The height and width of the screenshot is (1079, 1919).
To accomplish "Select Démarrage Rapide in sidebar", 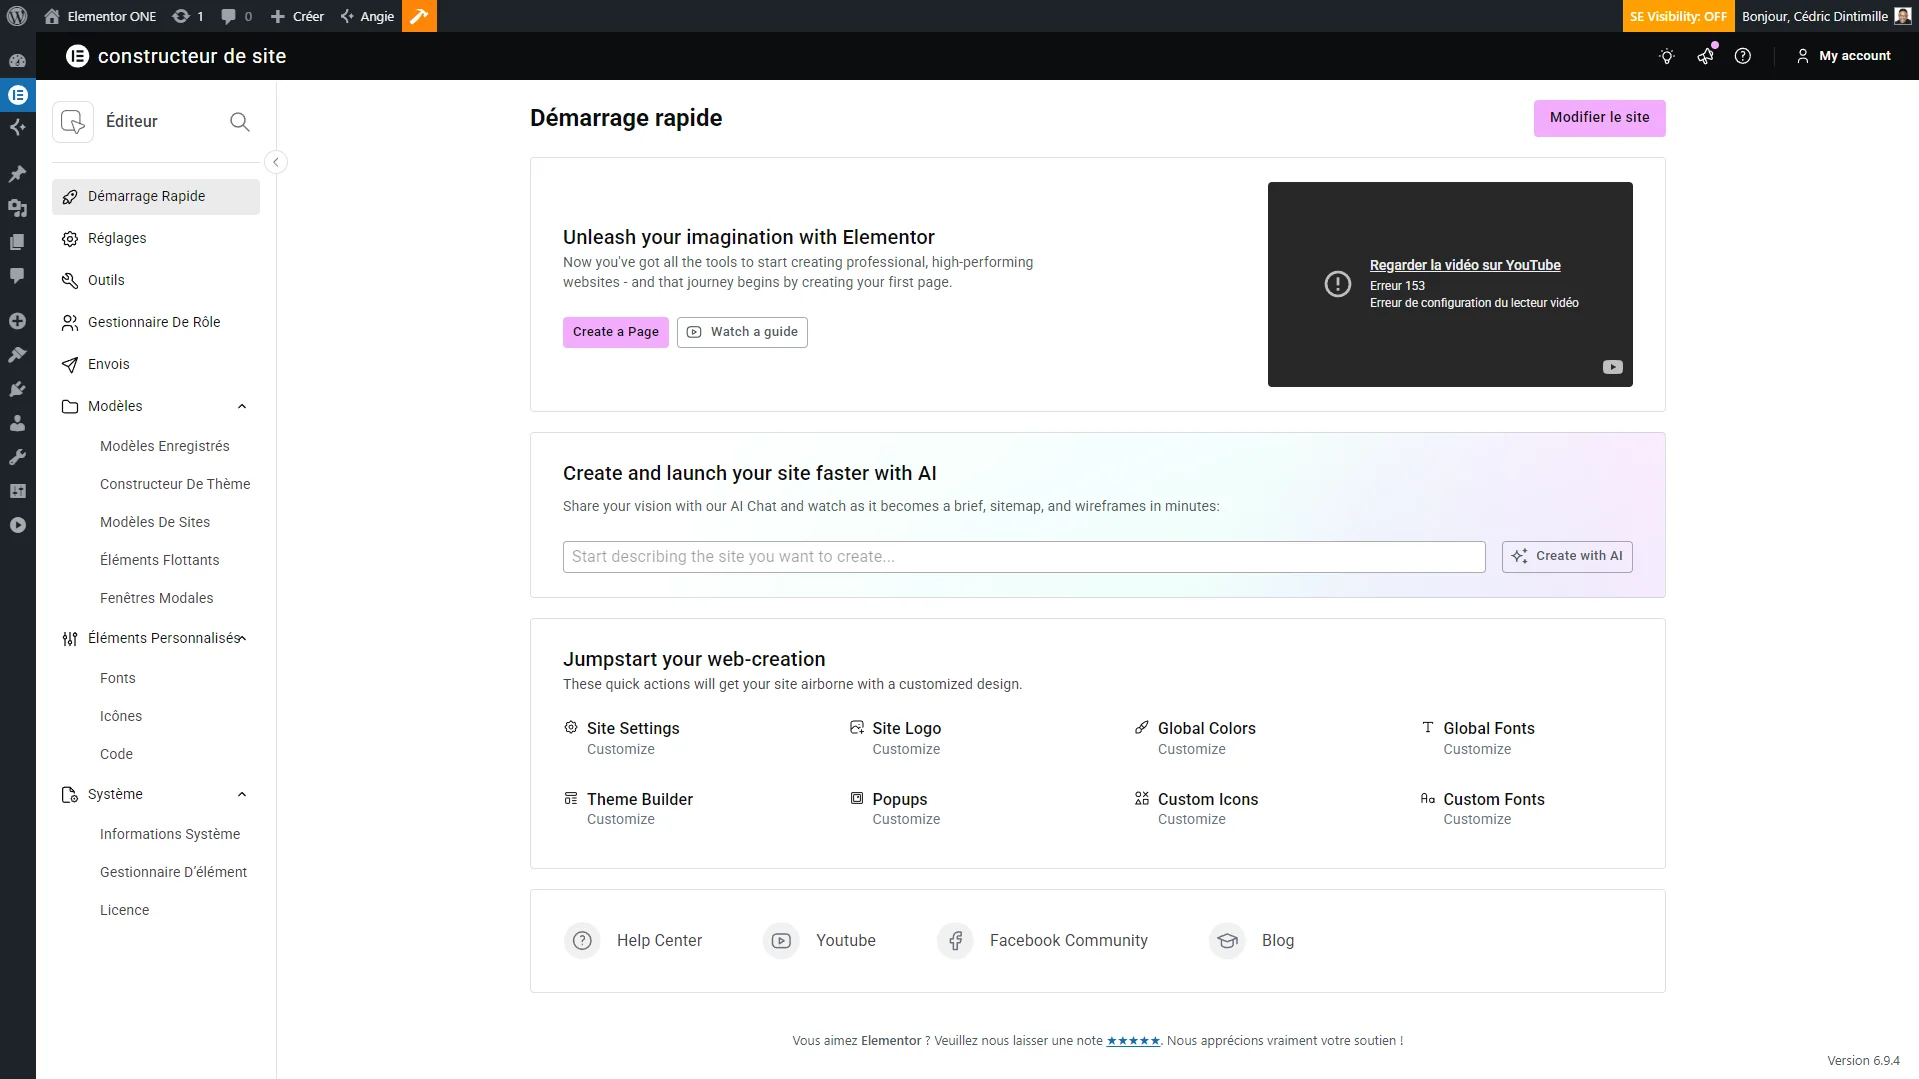I will click(156, 197).
